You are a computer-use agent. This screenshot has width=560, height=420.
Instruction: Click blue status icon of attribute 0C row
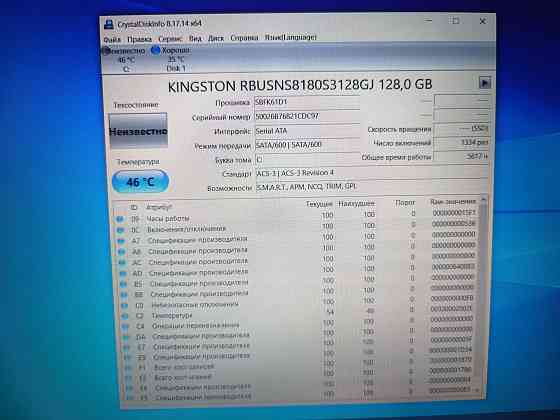(120, 230)
